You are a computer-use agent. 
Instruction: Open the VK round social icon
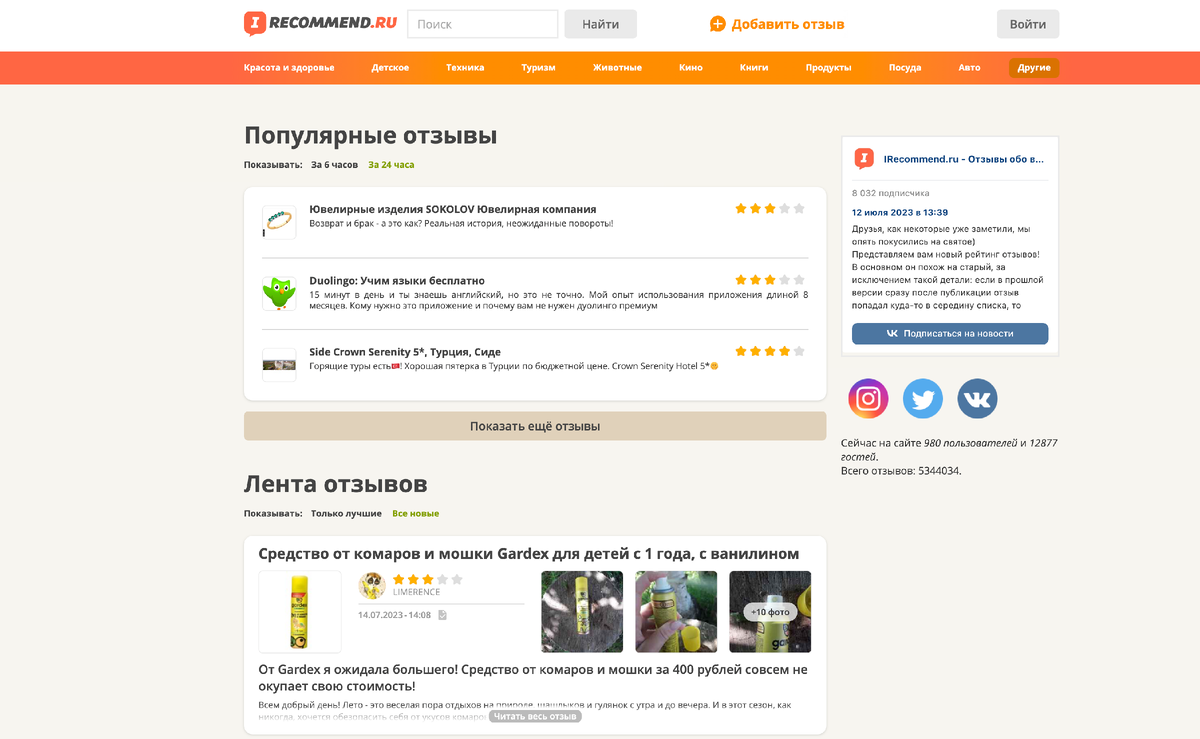[x=977, y=398]
